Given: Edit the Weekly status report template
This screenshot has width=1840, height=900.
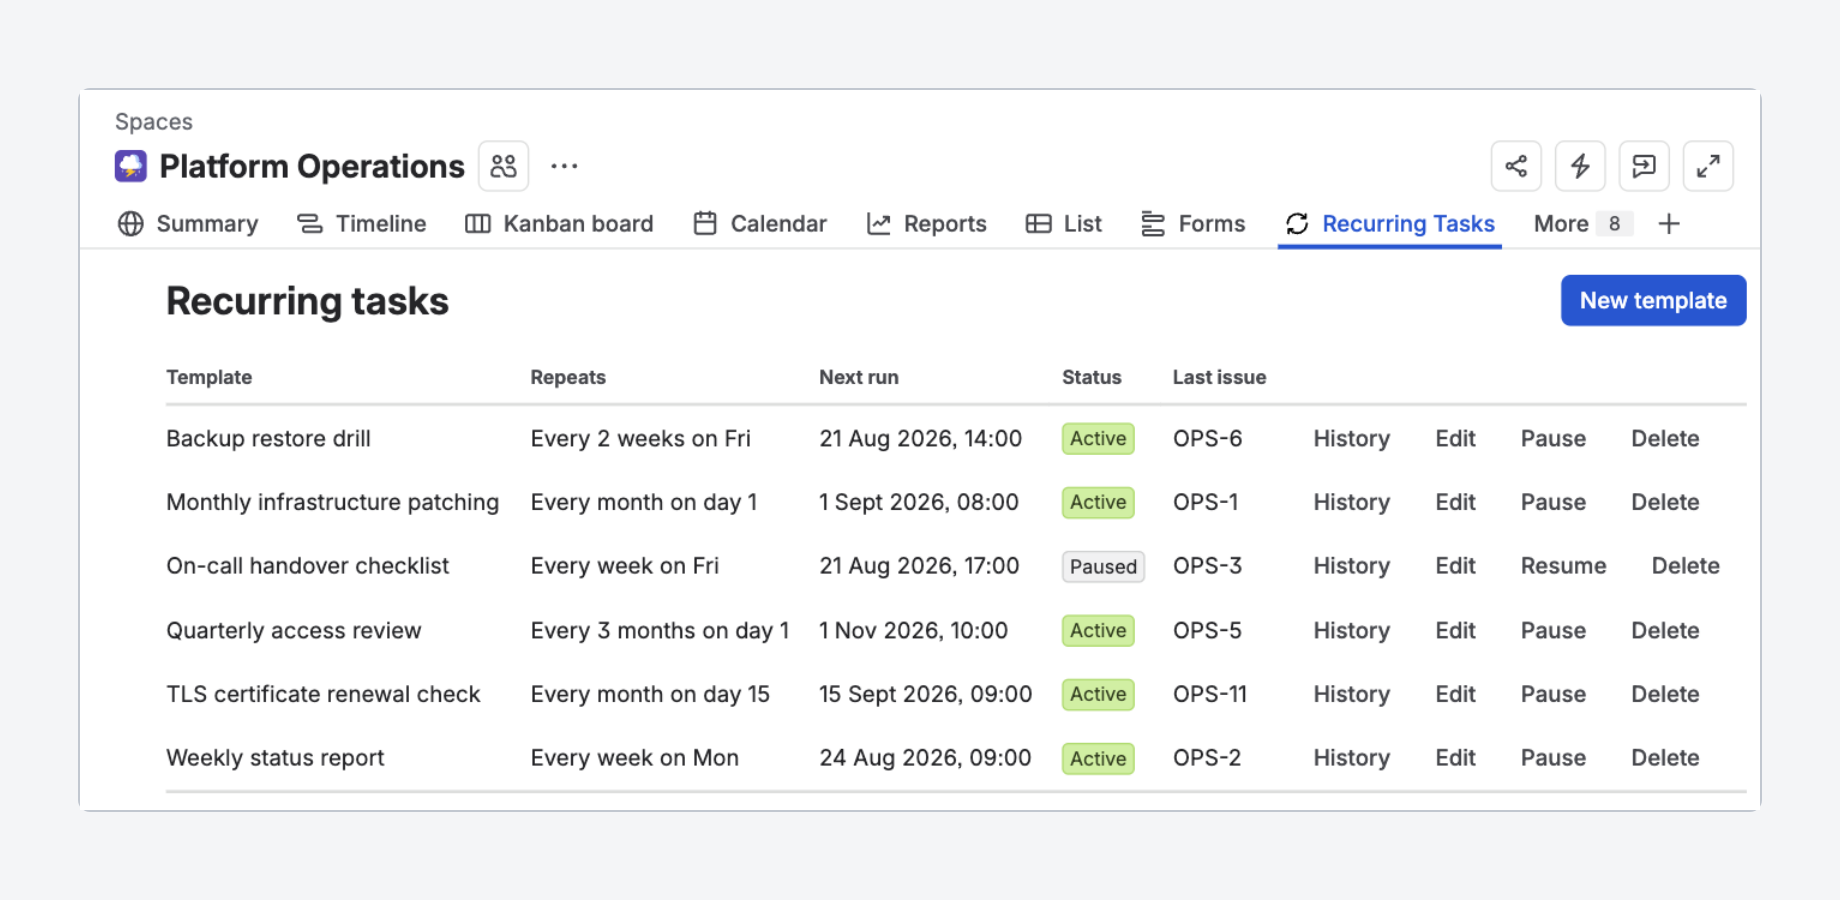Looking at the screenshot, I should click(x=1456, y=758).
